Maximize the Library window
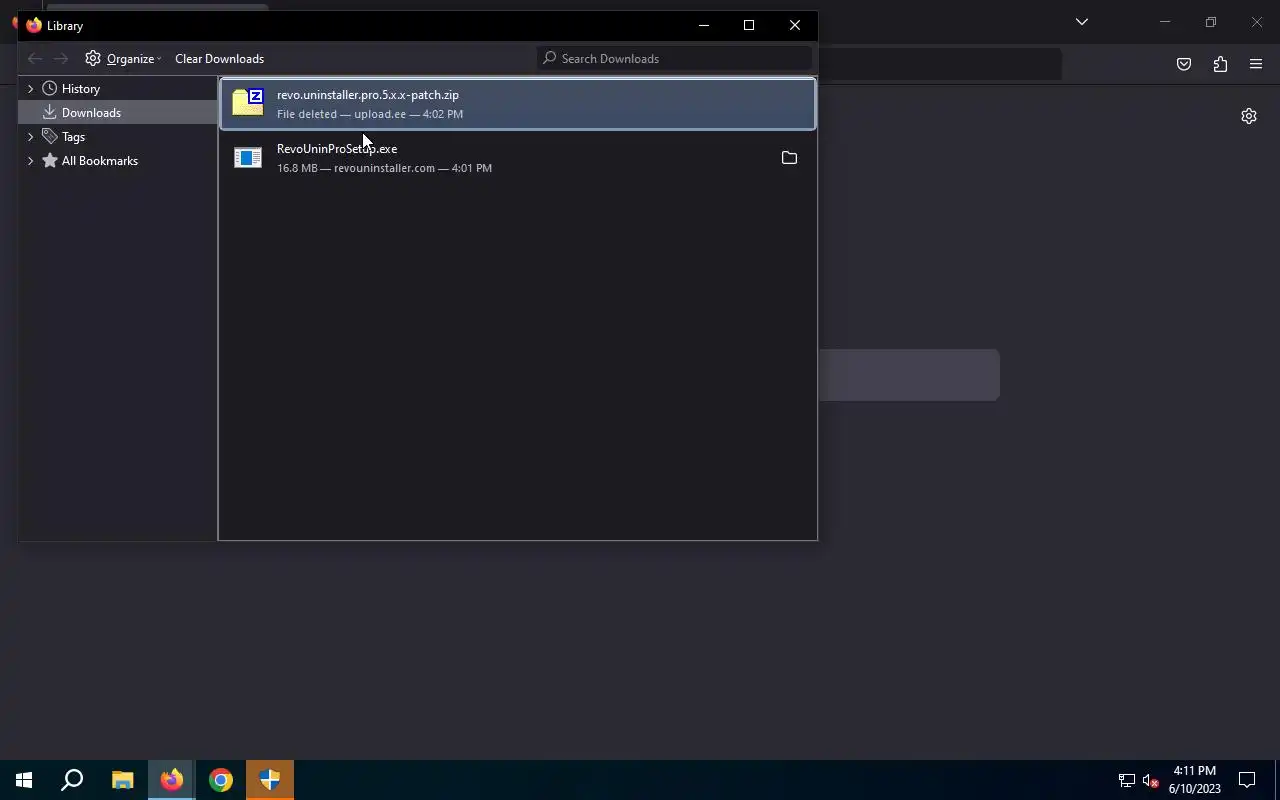The image size is (1280, 800). tap(749, 25)
